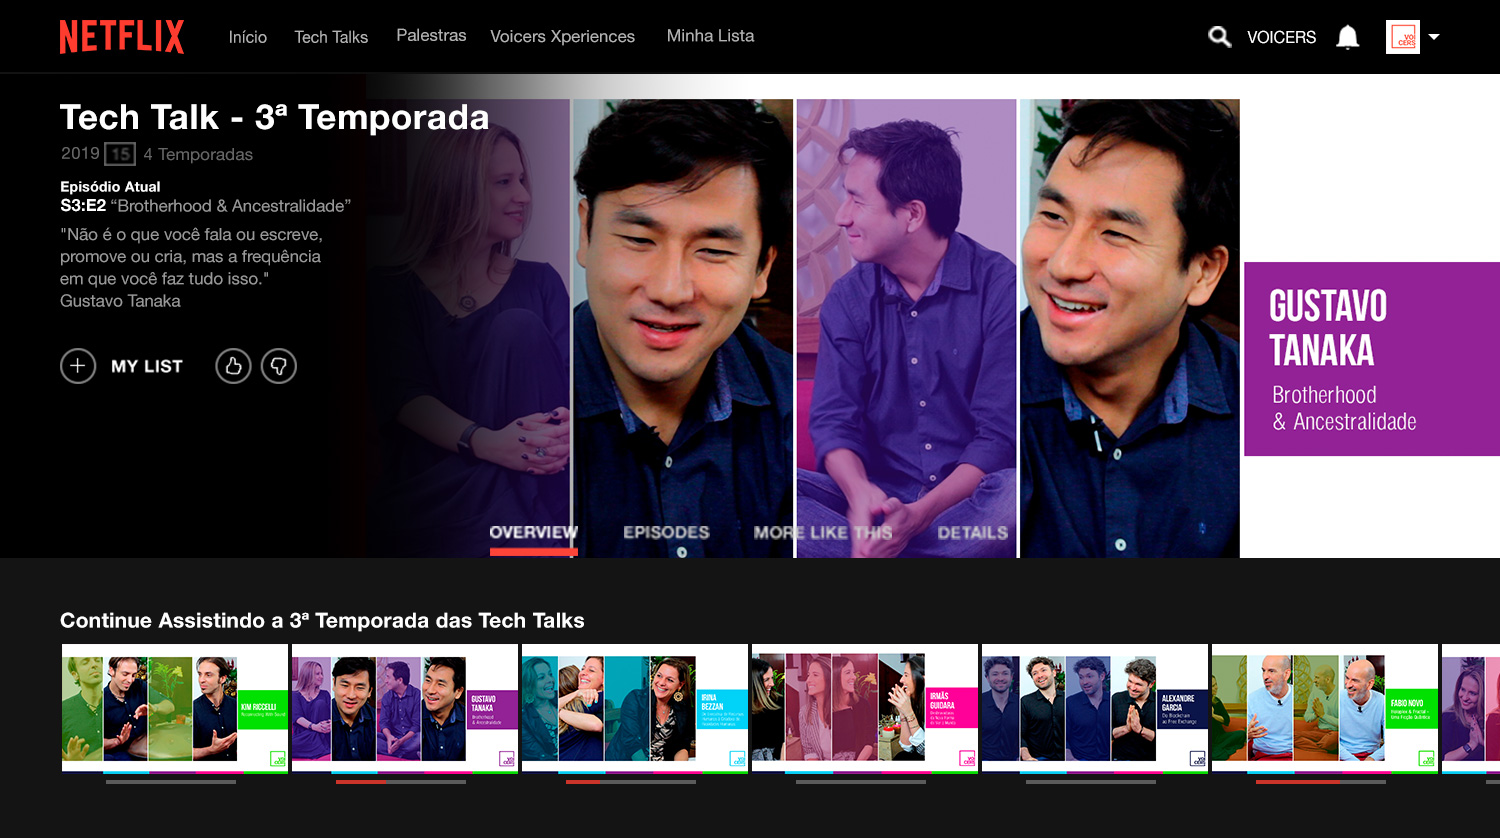Open the Irmãs Guidara episode thumbnail
1500x838 pixels.
[865, 708]
